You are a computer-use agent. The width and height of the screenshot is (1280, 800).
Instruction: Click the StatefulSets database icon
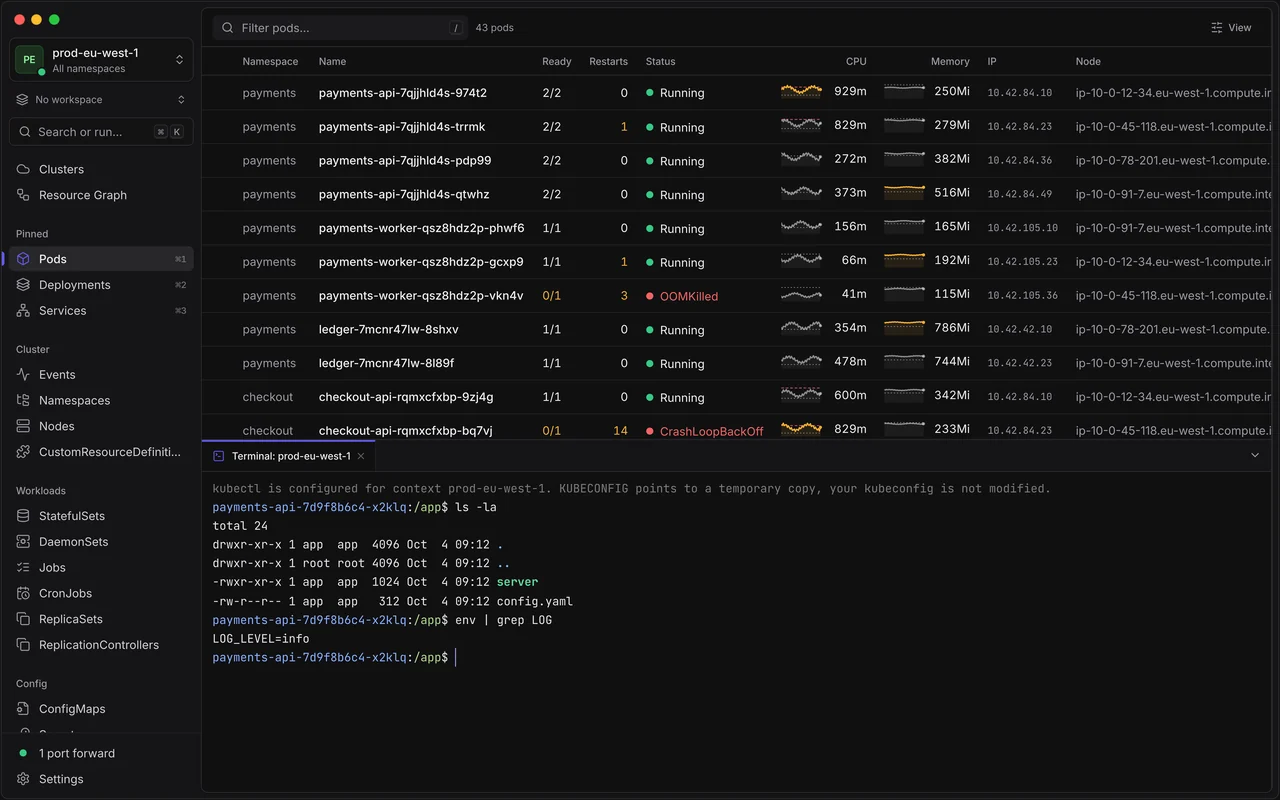point(23,516)
